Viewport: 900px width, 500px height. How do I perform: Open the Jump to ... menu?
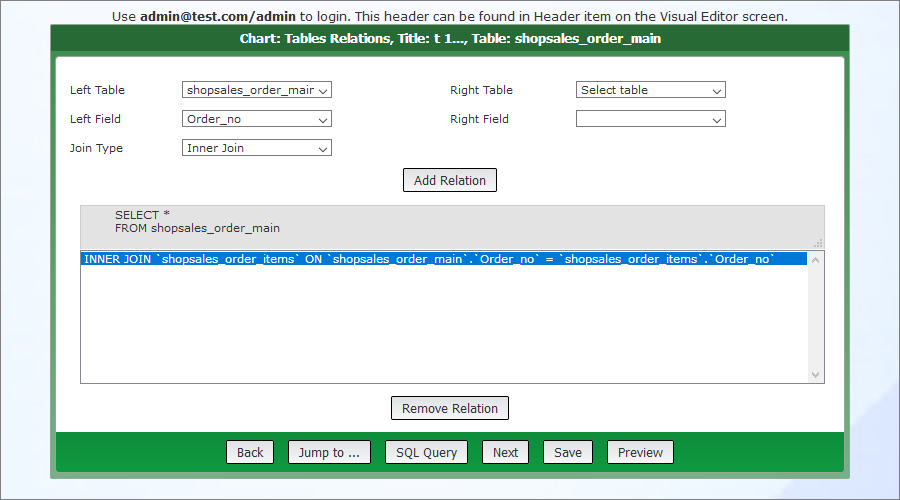click(x=329, y=452)
